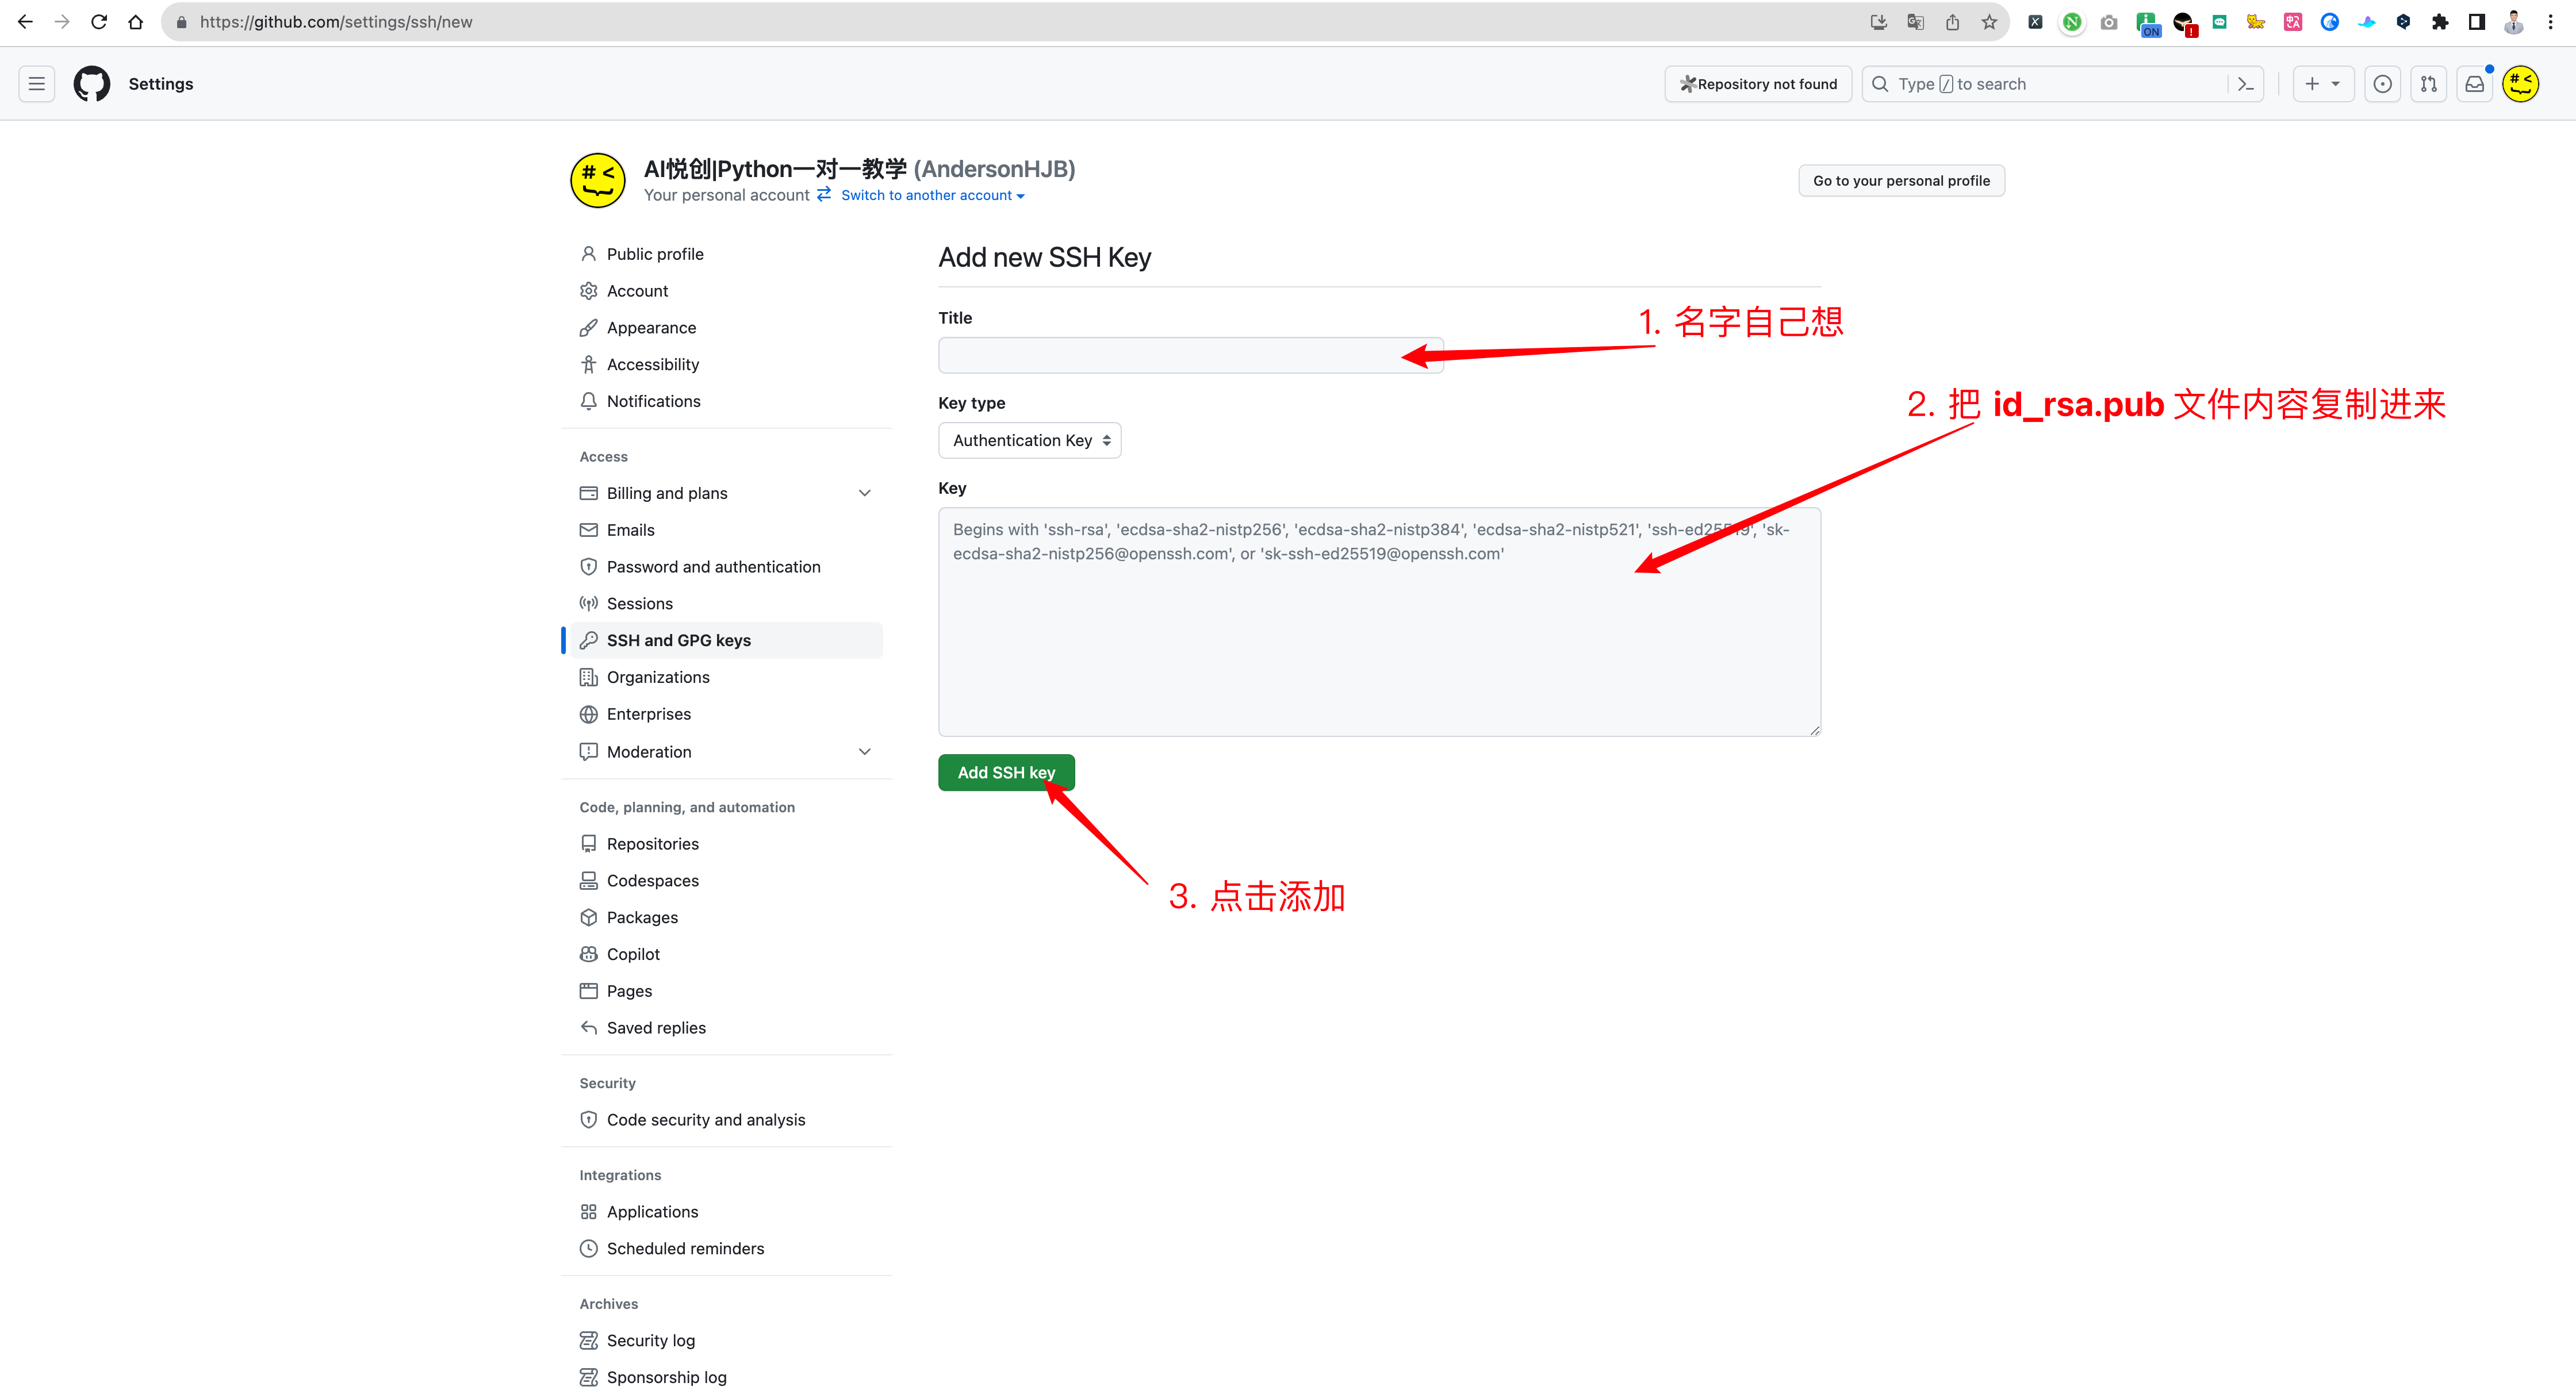The height and width of the screenshot is (1398, 2576).
Task: Click the green Add SSH key button
Action: pos(1006,773)
